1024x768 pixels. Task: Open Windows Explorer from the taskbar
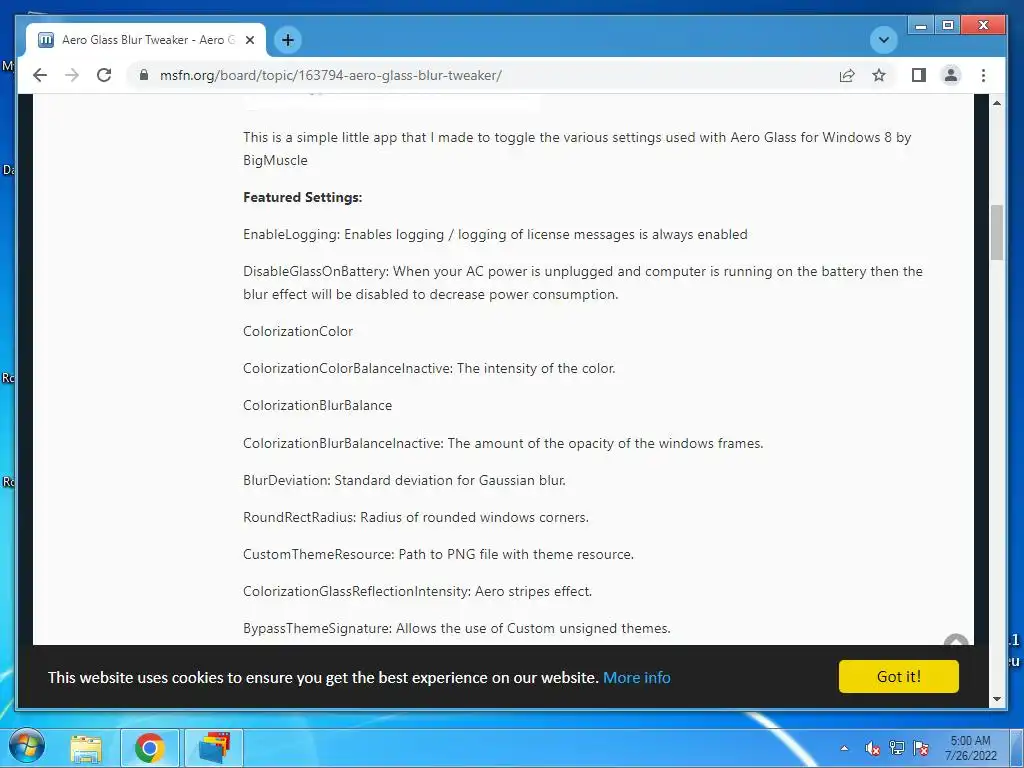click(86, 748)
